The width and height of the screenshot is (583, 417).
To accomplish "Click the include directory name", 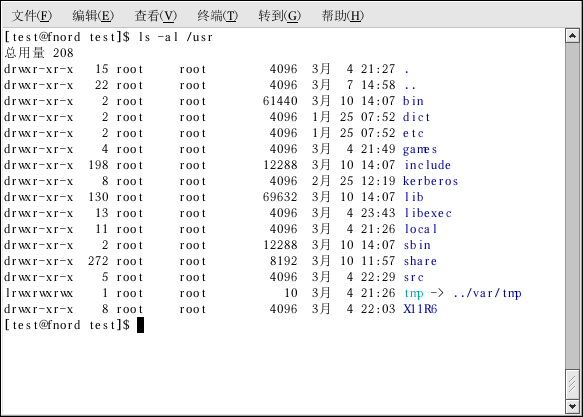I will click(x=428, y=165).
